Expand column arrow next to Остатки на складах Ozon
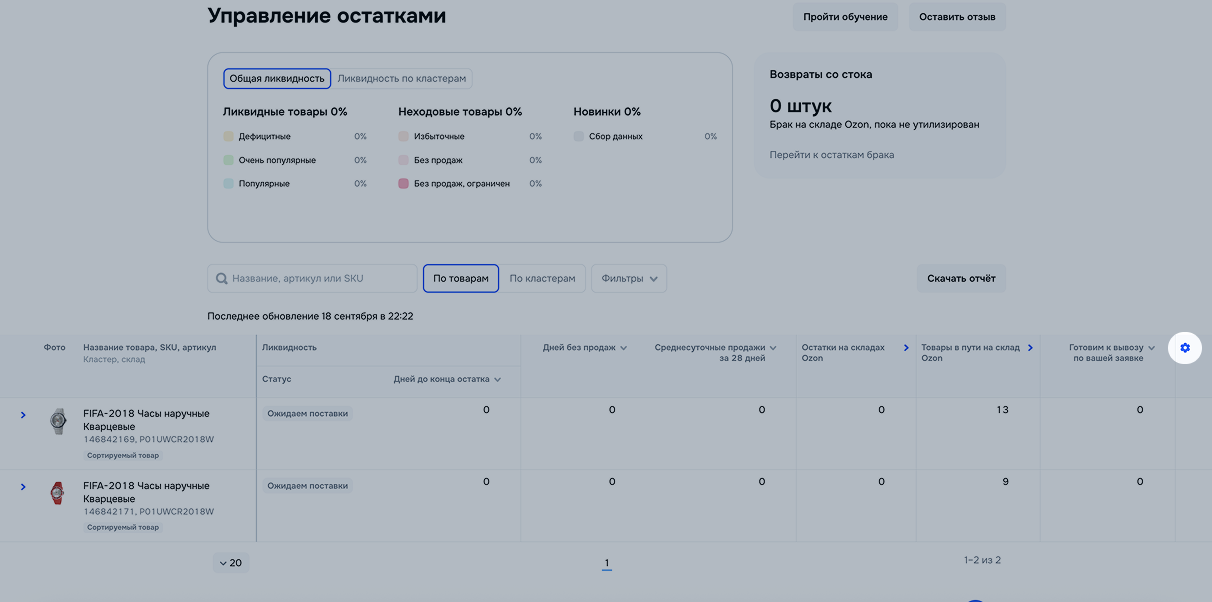Image resolution: width=1212 pixels, height=602 pixels. click(x=906, y=348)
